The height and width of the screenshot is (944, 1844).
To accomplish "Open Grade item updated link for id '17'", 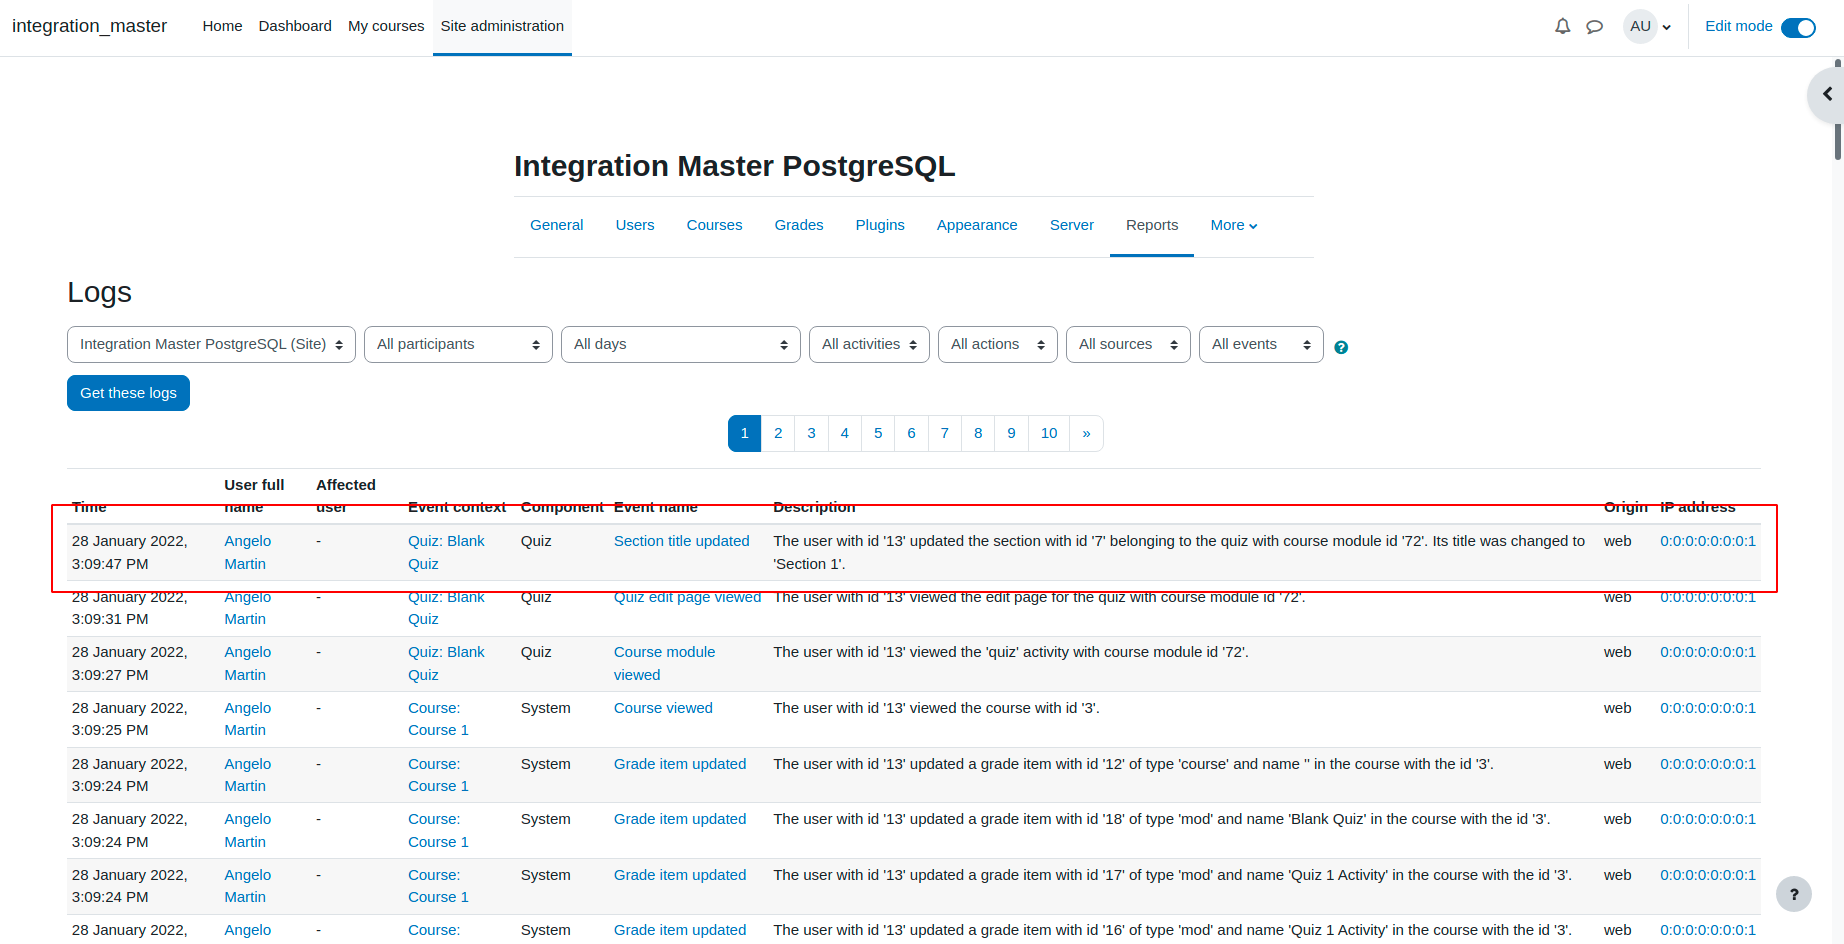I will 680,875.
